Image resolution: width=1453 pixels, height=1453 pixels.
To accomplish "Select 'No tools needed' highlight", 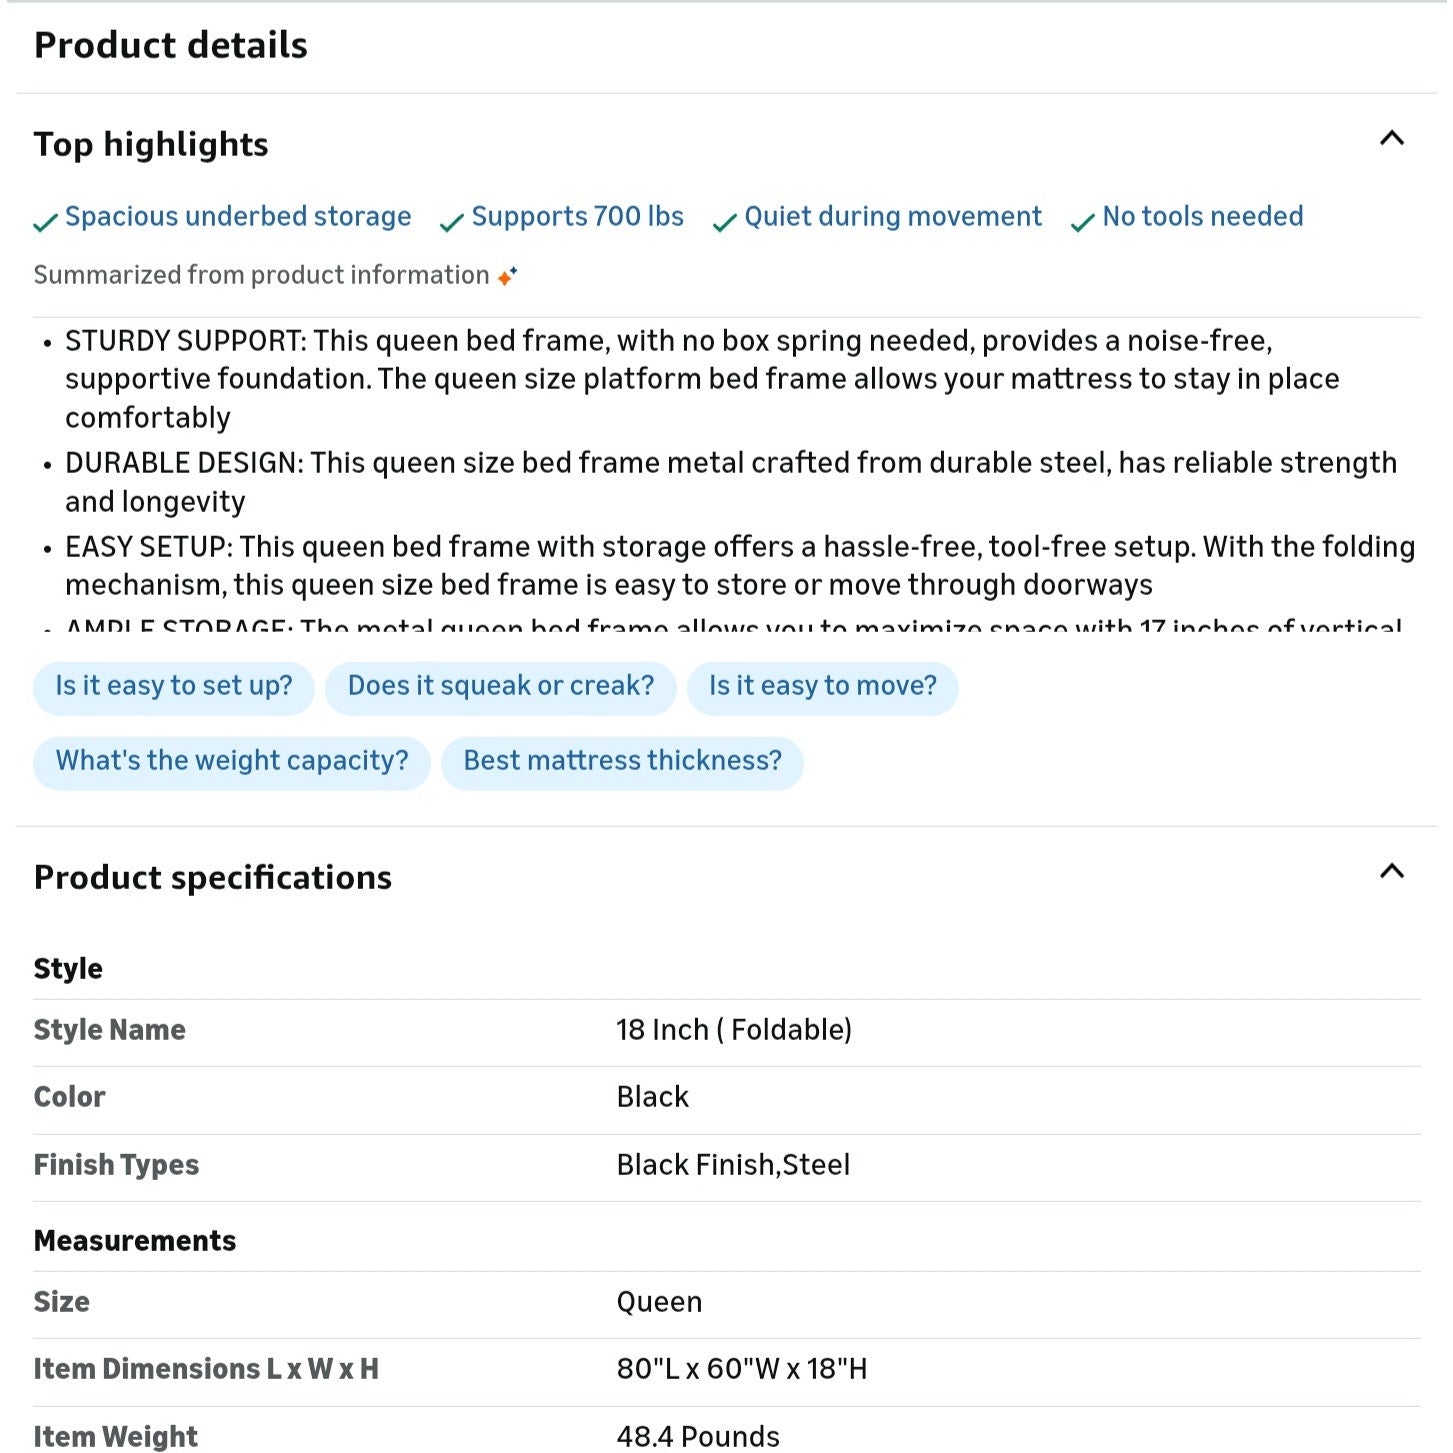I will point(1203,217).
